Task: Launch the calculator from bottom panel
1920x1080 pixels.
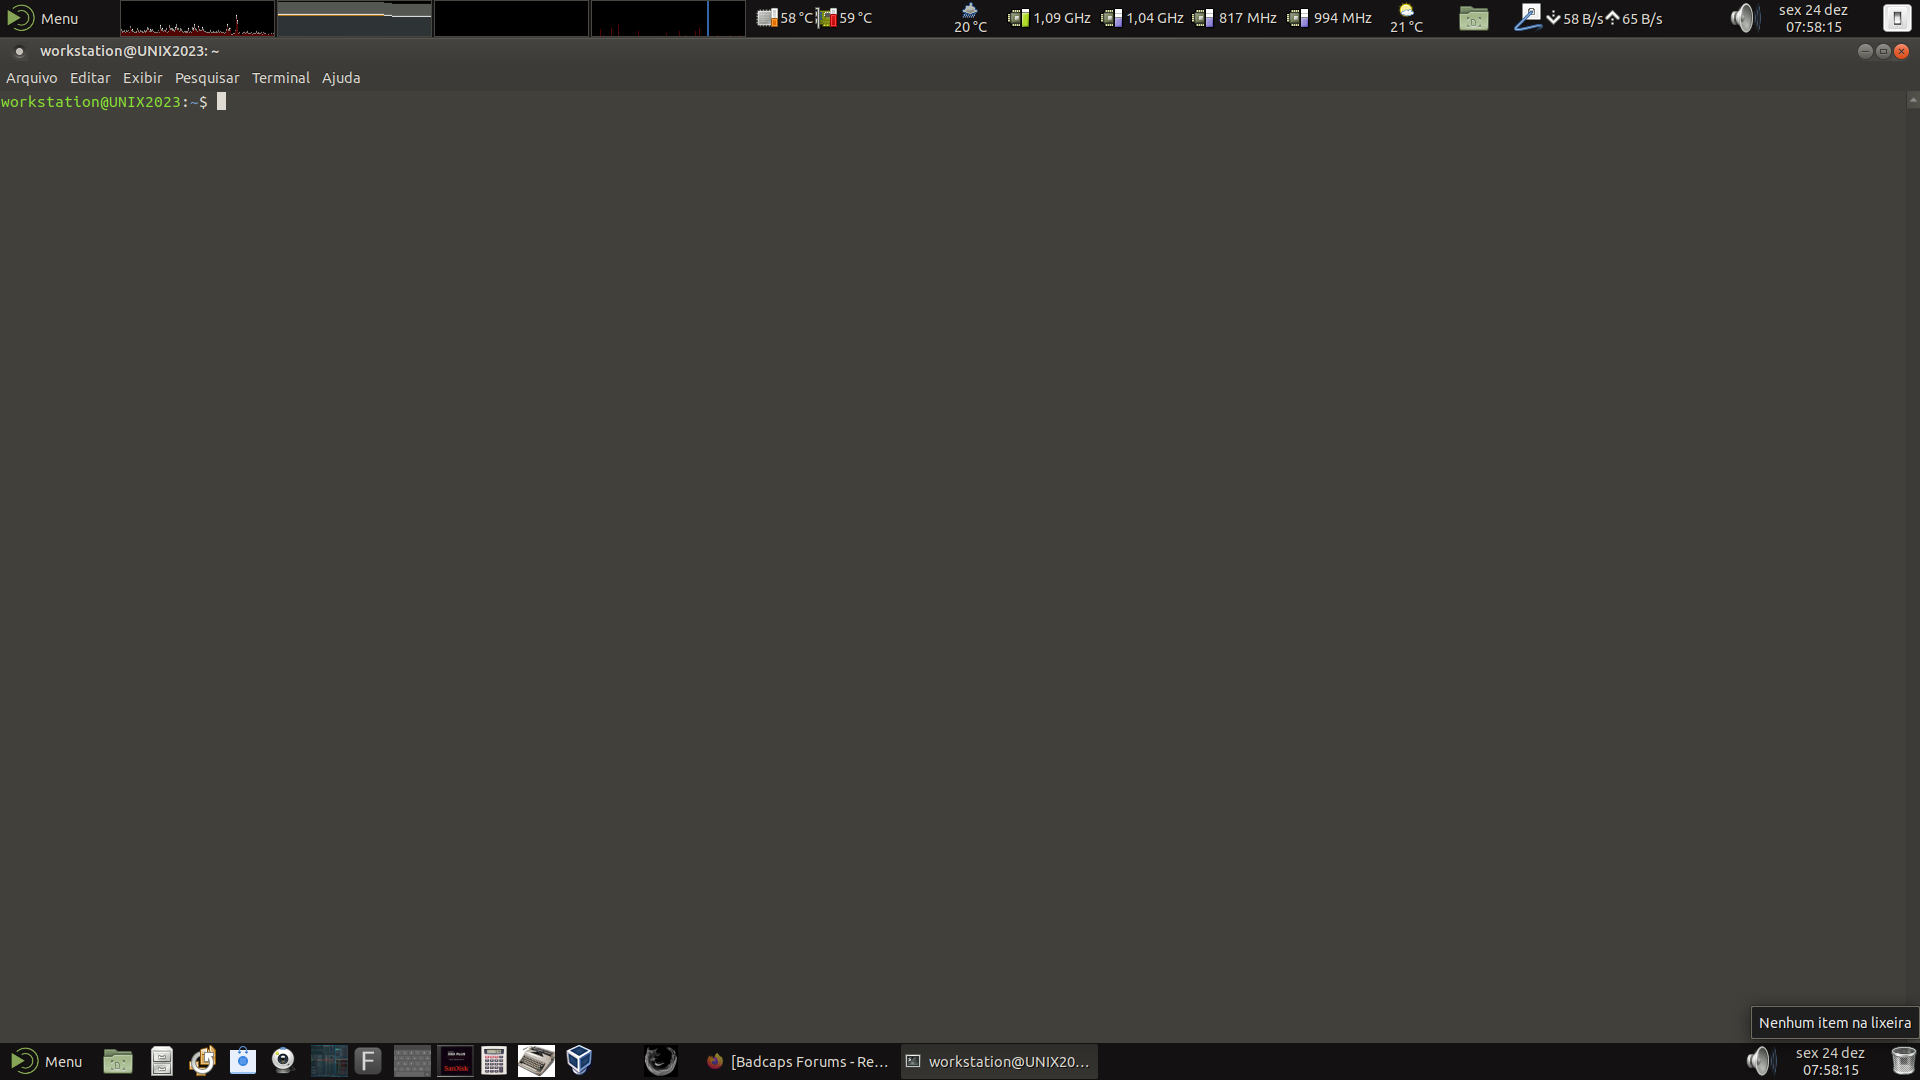Action: click(x=494, y=1061)
